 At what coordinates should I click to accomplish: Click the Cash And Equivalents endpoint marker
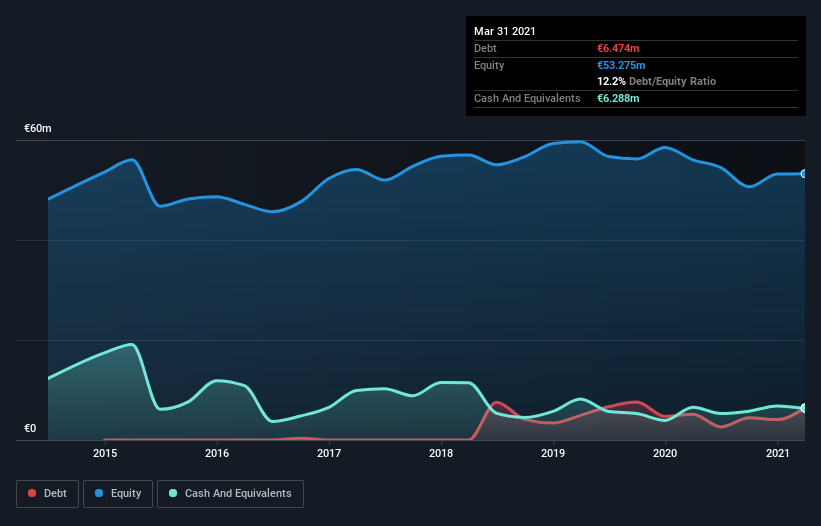pyautogui.click(x=804, y=408)
